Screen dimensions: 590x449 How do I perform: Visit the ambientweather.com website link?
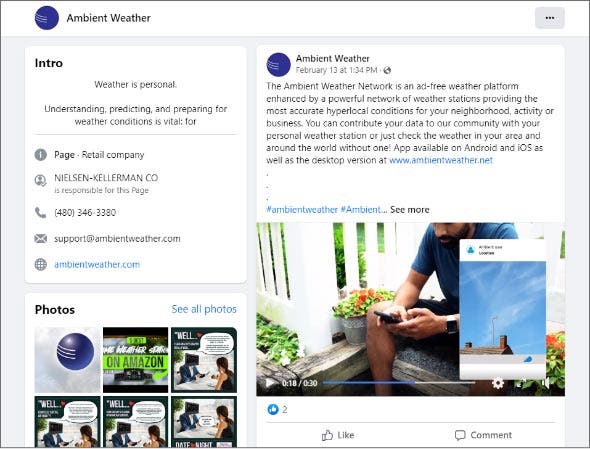tap(97, 264)
